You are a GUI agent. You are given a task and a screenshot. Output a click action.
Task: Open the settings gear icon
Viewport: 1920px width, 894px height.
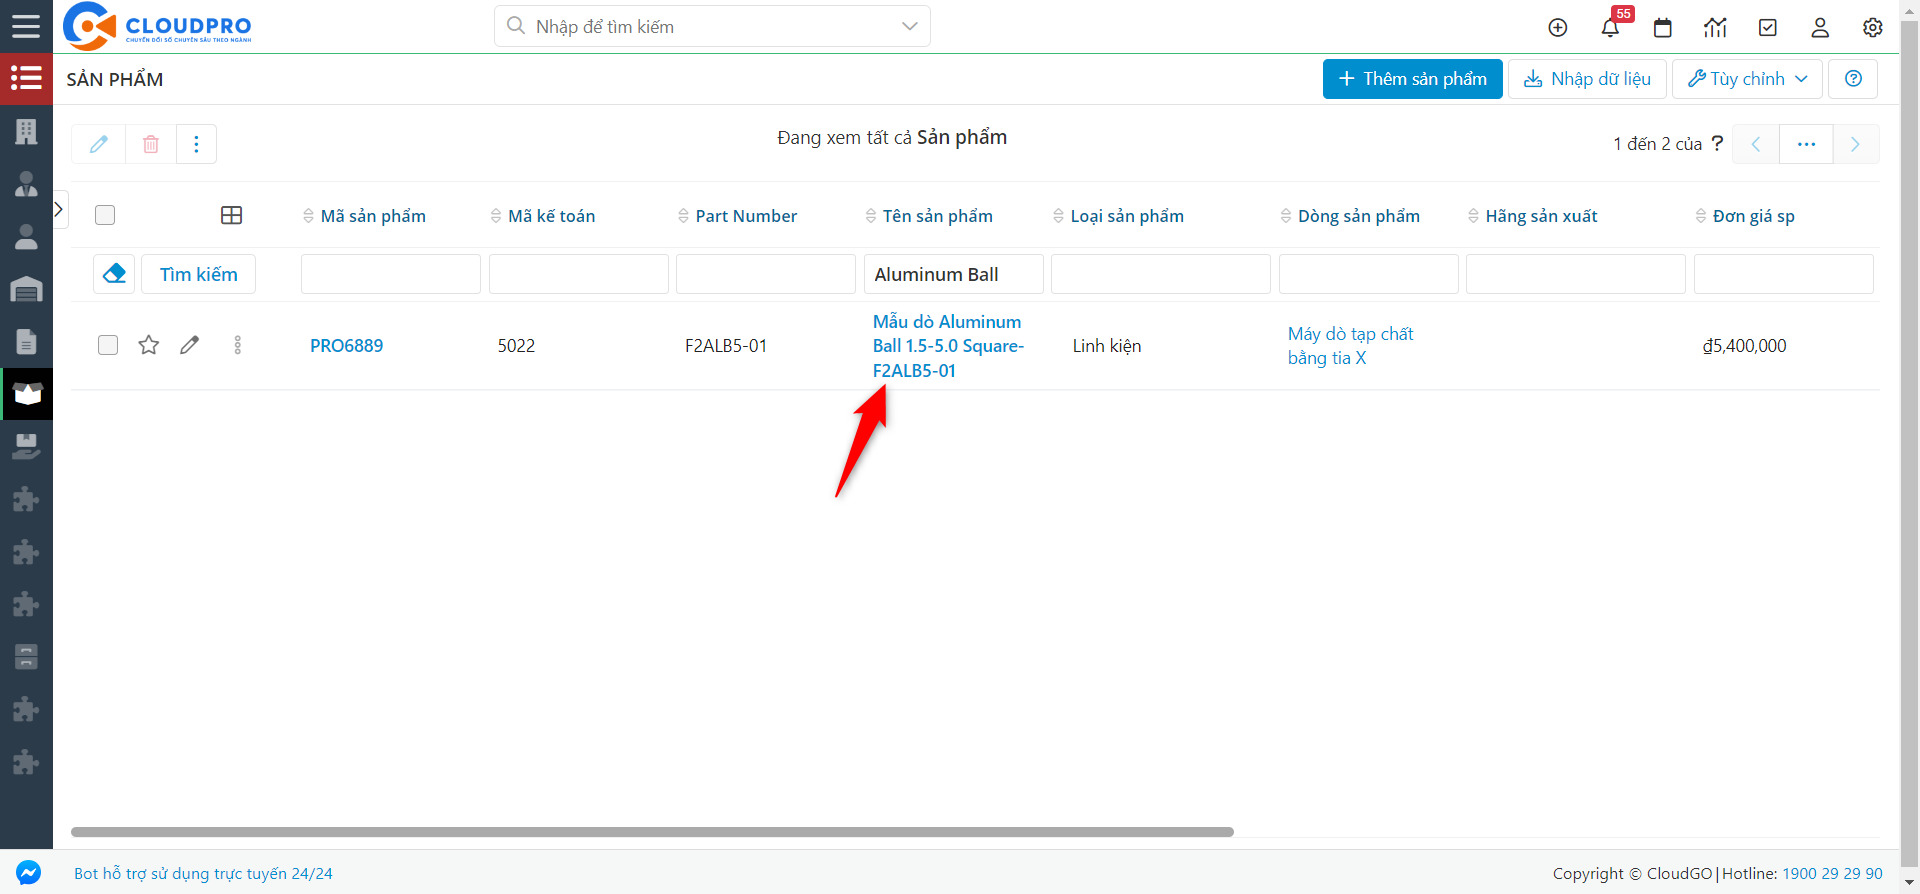point(1873,27)
